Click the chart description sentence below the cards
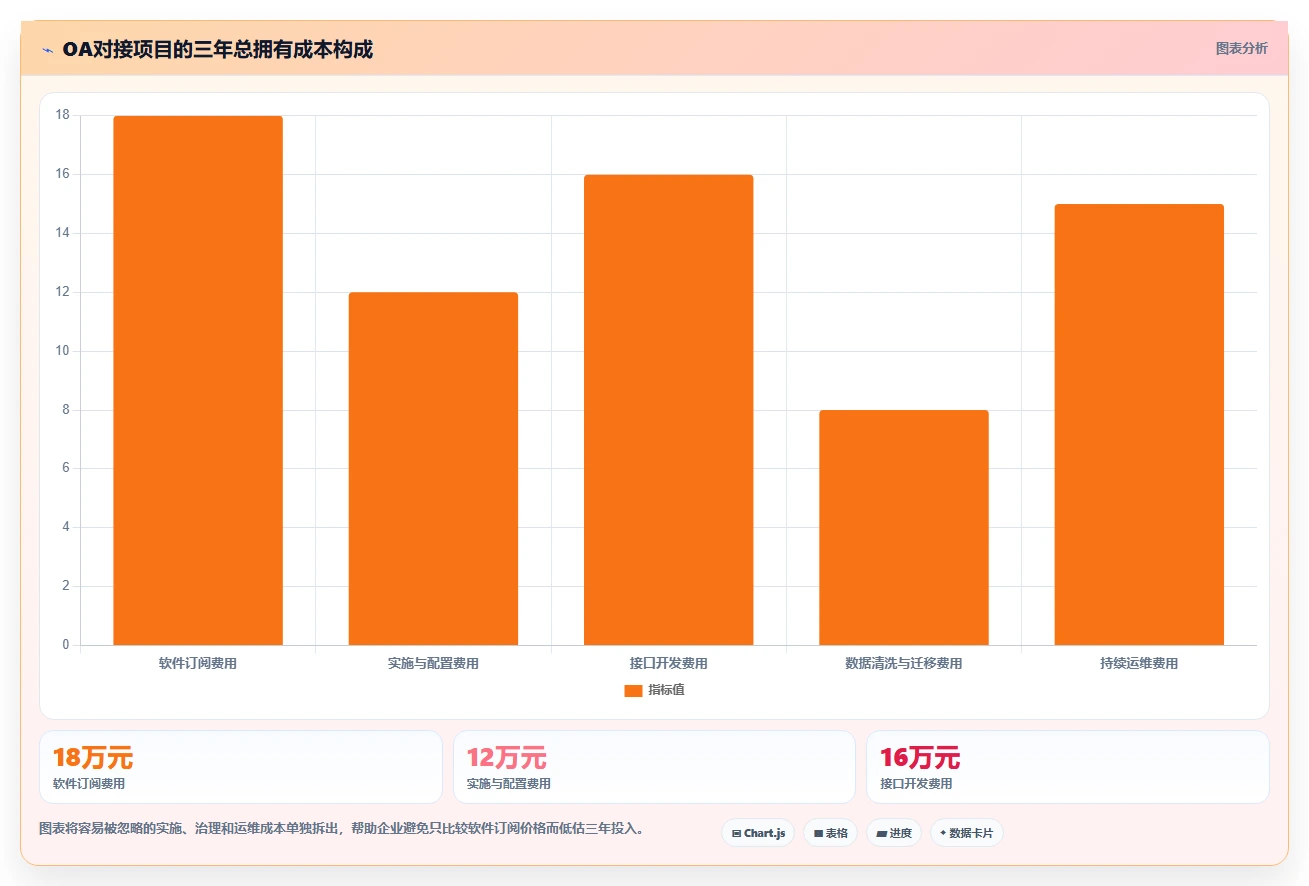Screen dimensions: 1309x886 [x=345, y=829]
